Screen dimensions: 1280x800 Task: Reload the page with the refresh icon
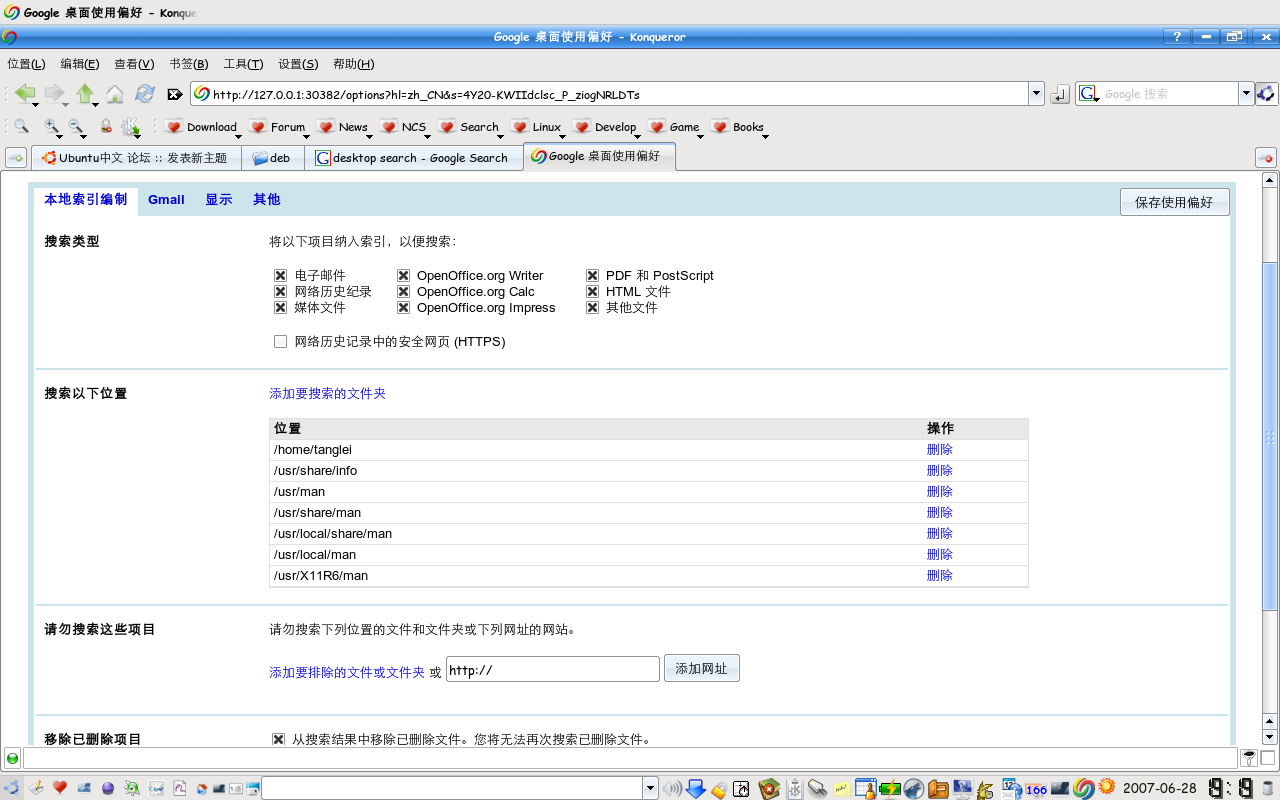click(145, 93)
